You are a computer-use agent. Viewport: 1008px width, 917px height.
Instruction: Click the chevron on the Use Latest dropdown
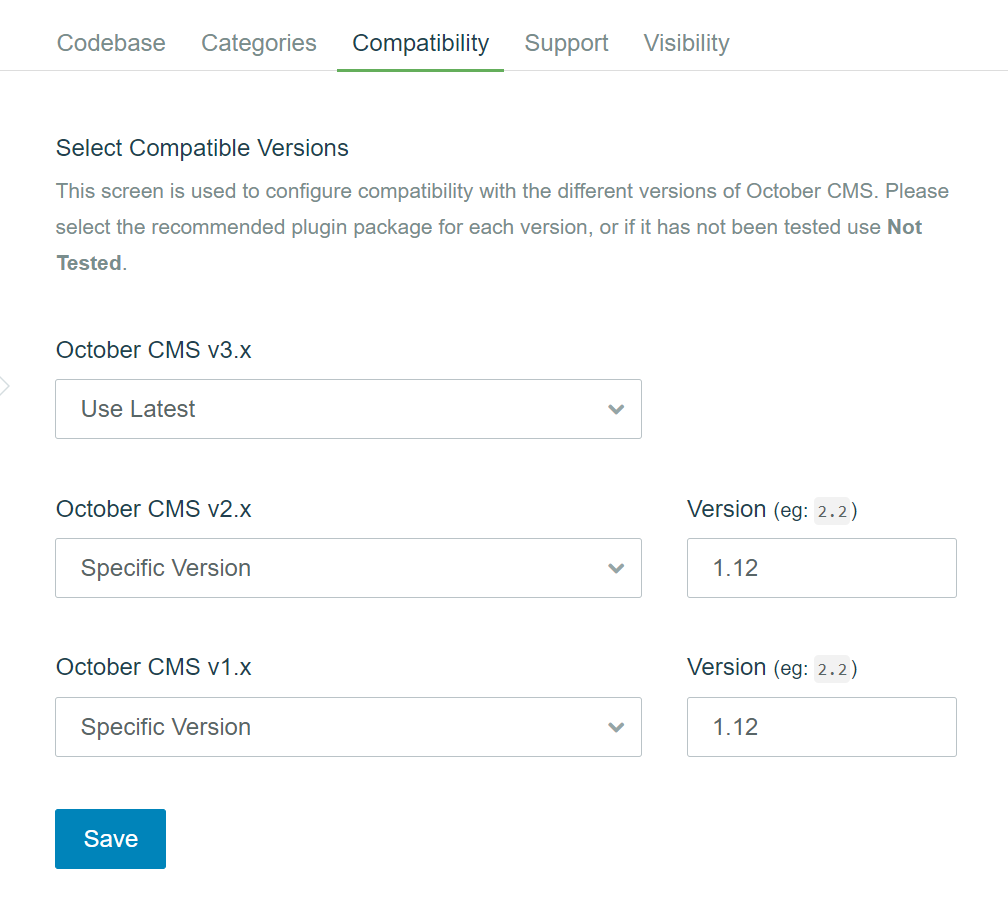click(617, 408)
